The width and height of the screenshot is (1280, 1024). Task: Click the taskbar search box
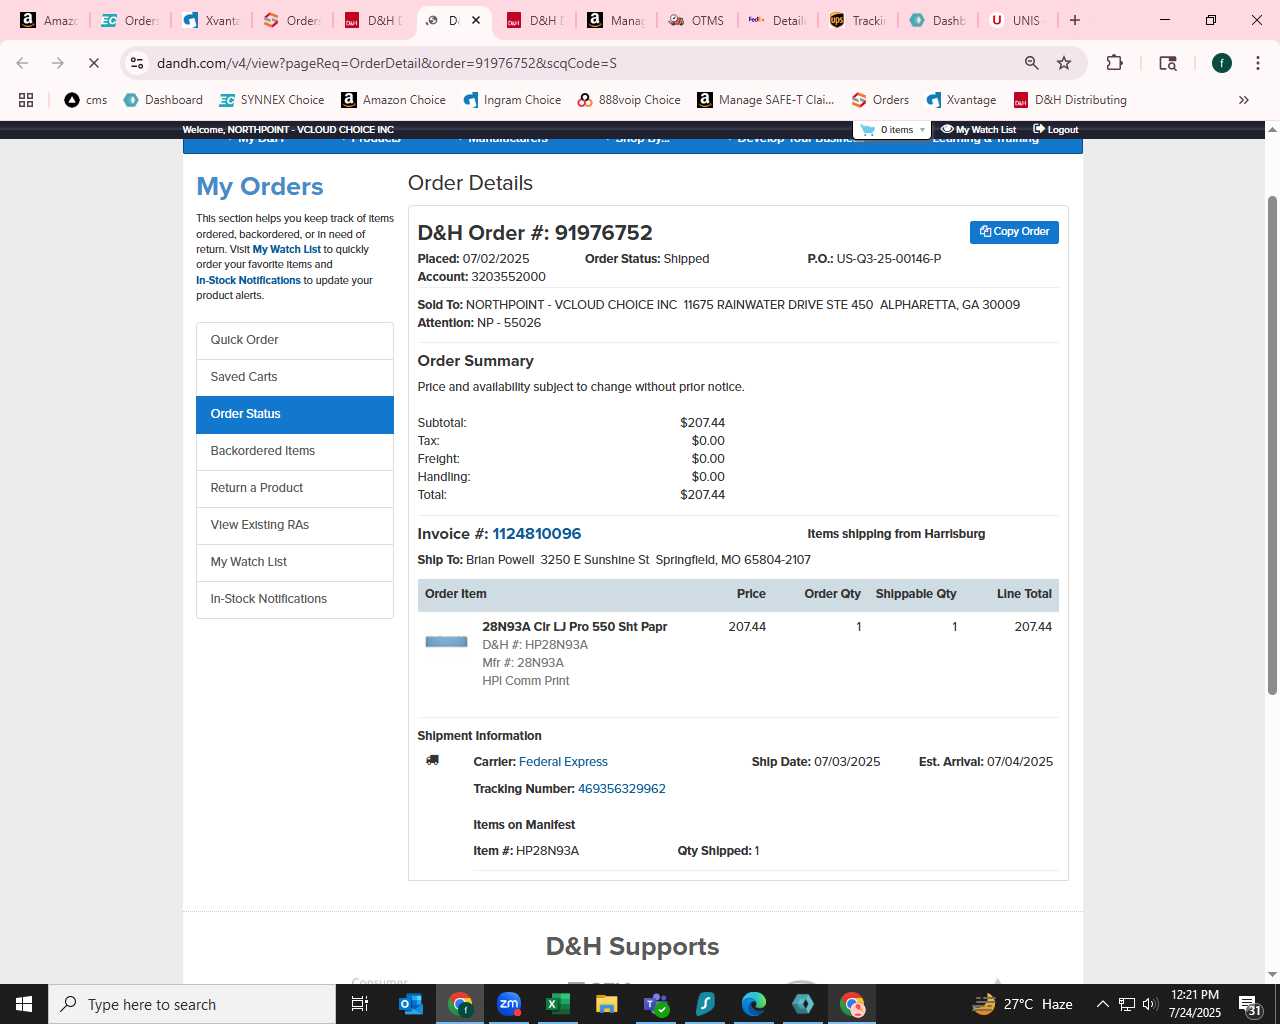[x=192, y=1004]
